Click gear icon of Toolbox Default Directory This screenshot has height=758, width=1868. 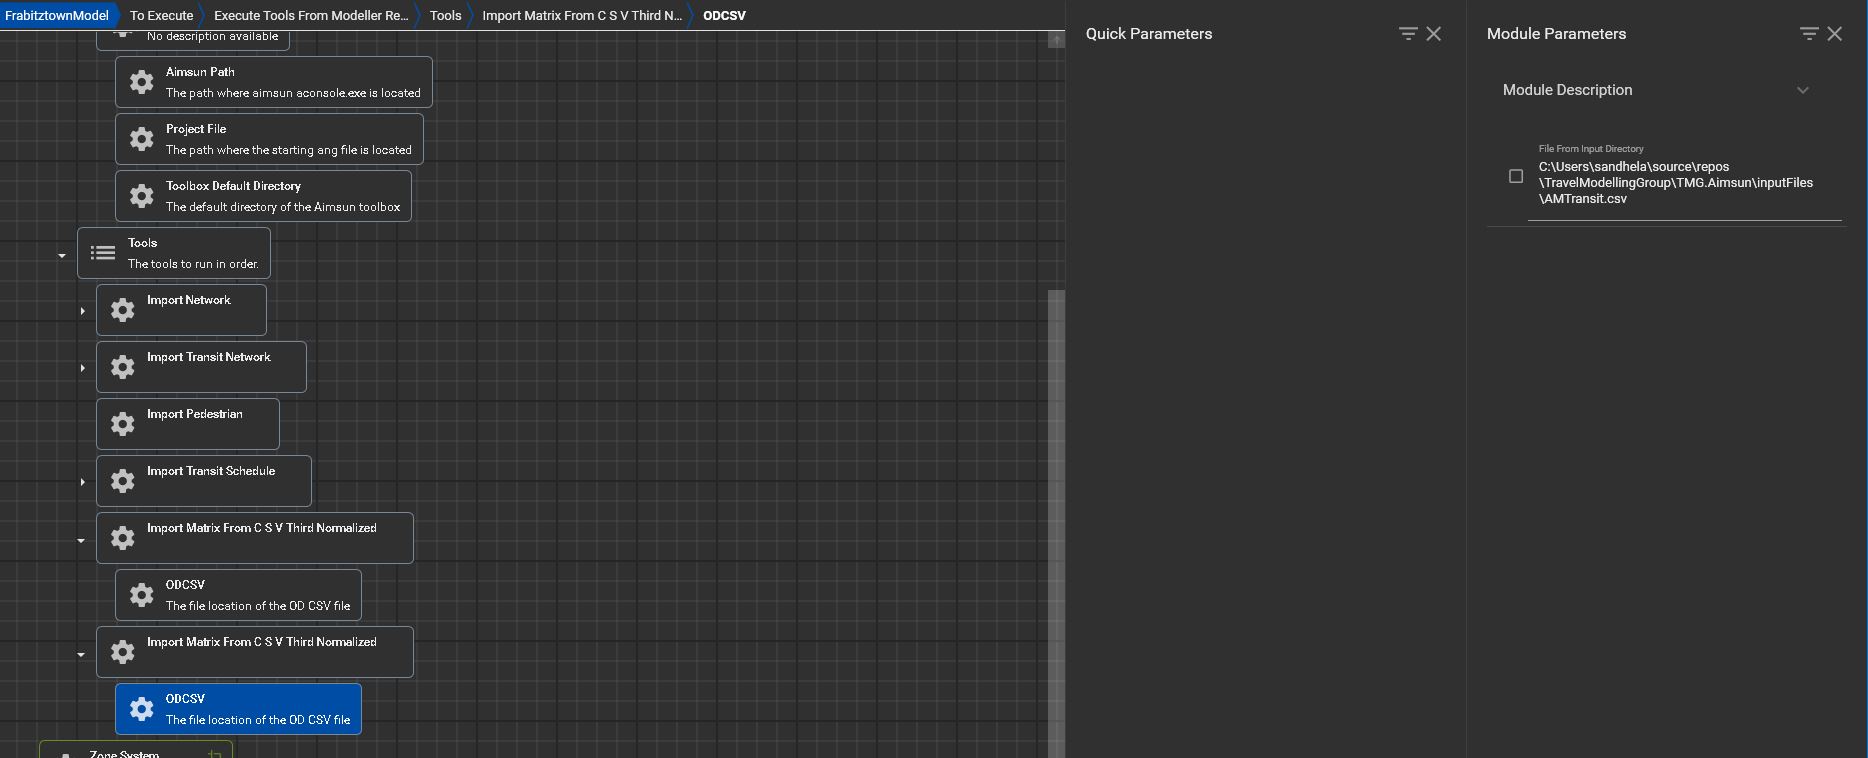point(142,196)
